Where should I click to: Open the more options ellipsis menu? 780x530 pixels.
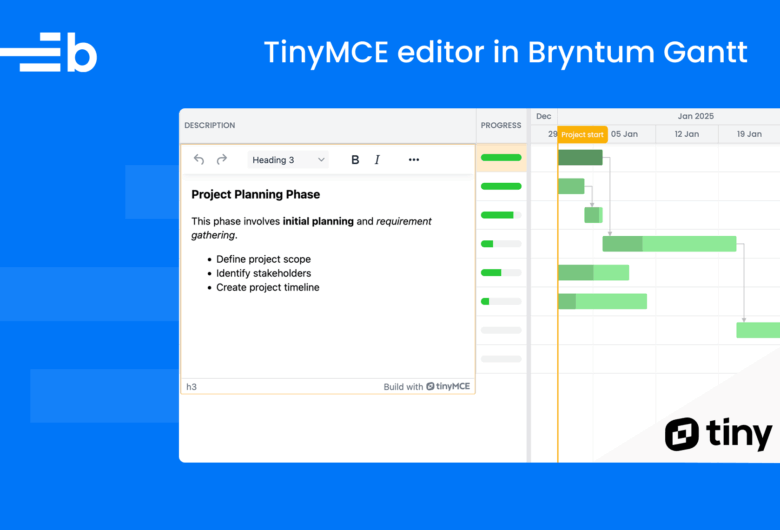tap(414, 160)
